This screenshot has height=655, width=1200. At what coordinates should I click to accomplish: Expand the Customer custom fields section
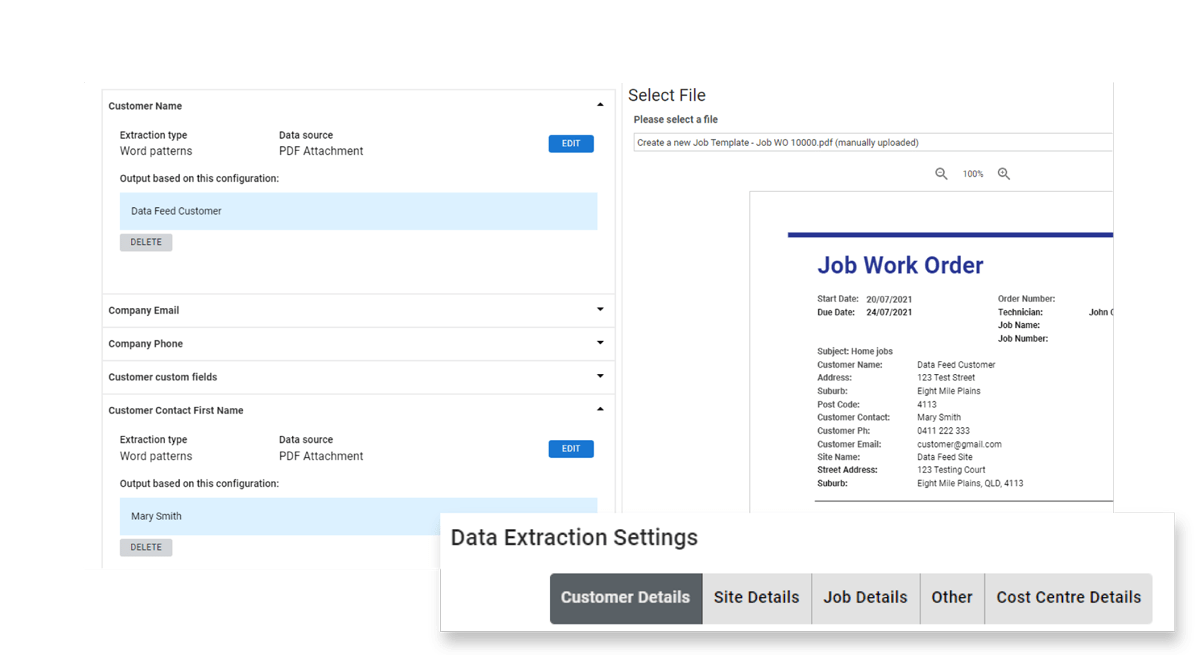pos(600,377)
